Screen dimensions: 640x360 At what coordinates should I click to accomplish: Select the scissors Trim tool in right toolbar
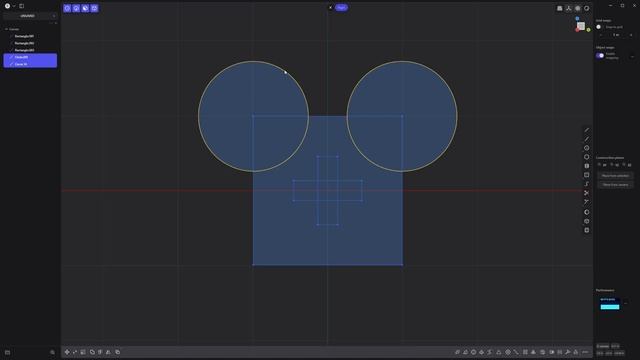pos(587,193)
